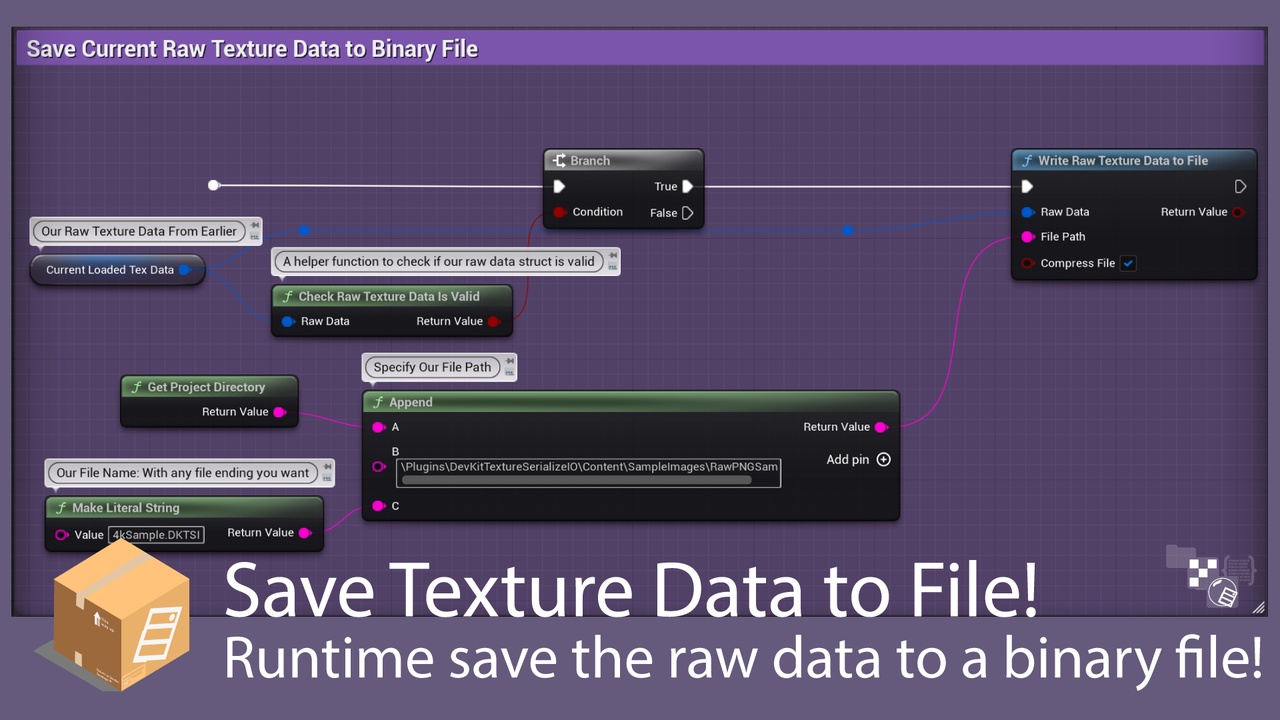1280x720 pixels.
Task: Click the Return Value pin on the Write node
Action: (x=1238, y=212)
